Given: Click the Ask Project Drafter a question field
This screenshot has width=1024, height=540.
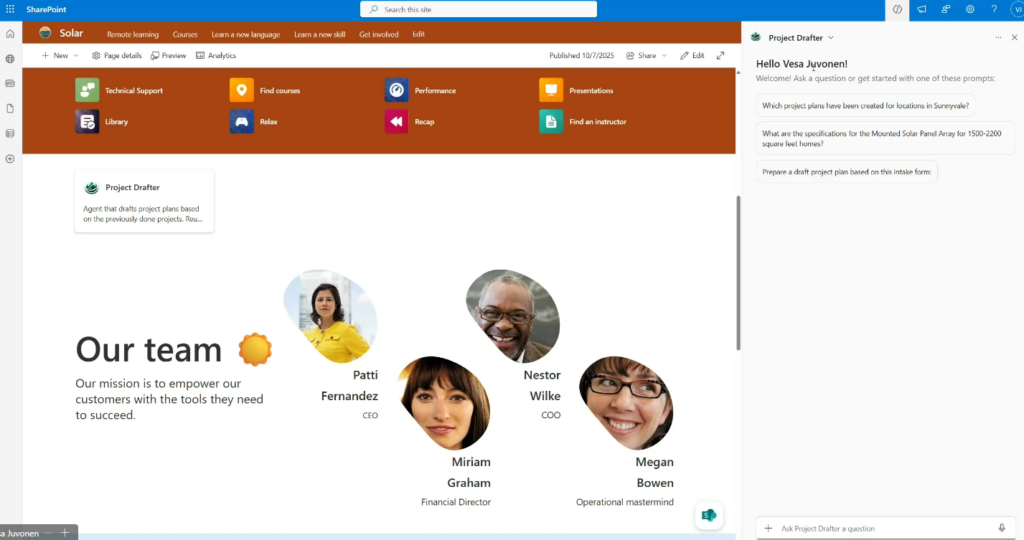Looking at the screenshot, I should pos(880,528).
